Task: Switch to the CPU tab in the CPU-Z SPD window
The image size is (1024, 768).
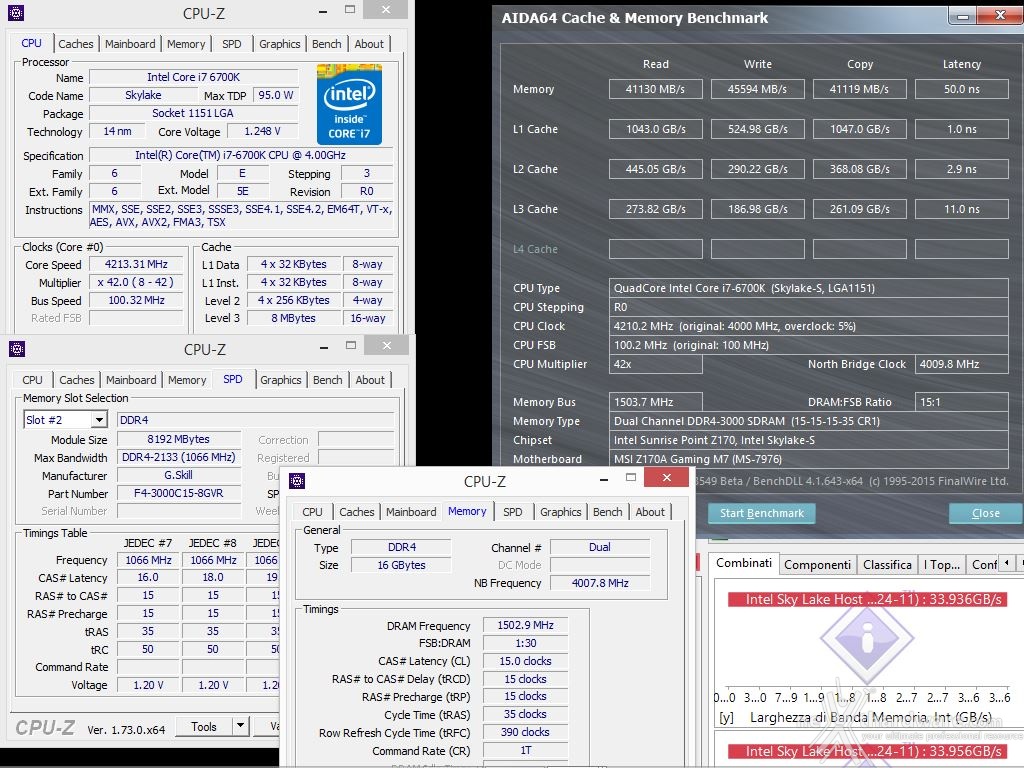Action: point(33,380)
